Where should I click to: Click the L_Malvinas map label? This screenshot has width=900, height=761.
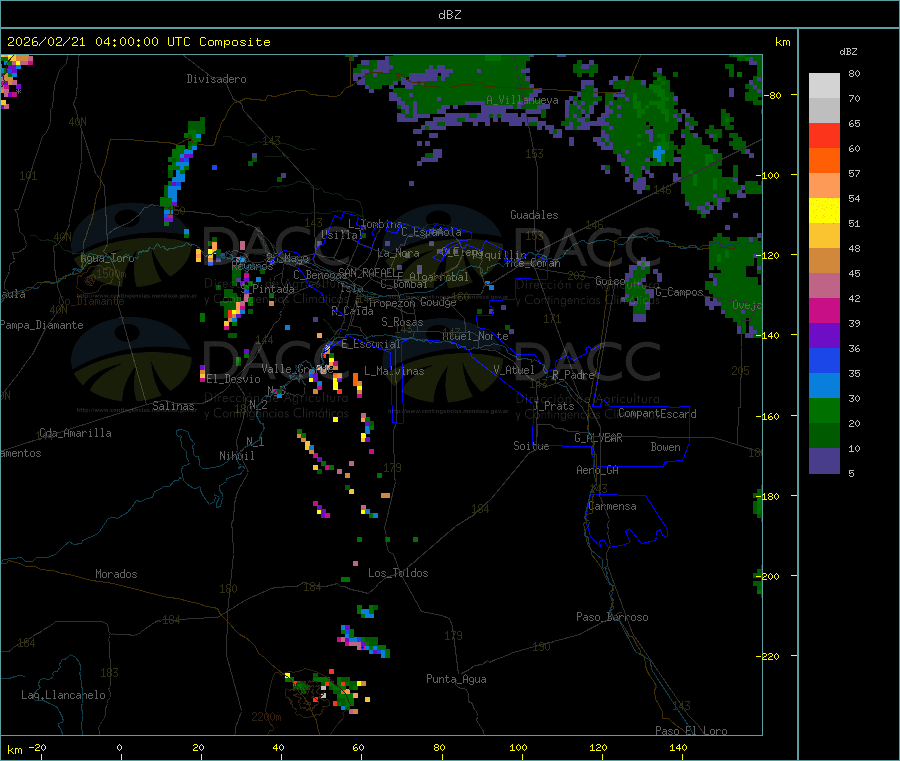tap(394, 371)
